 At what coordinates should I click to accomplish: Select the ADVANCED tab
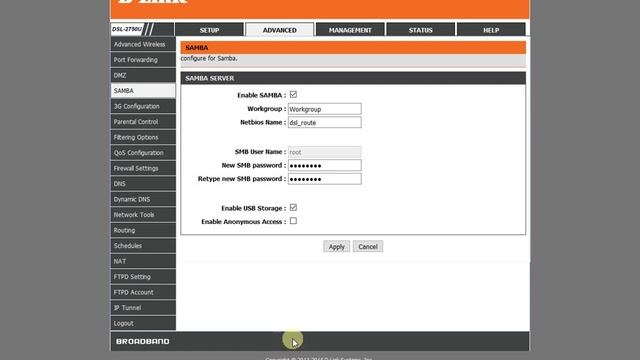[280, 30]
